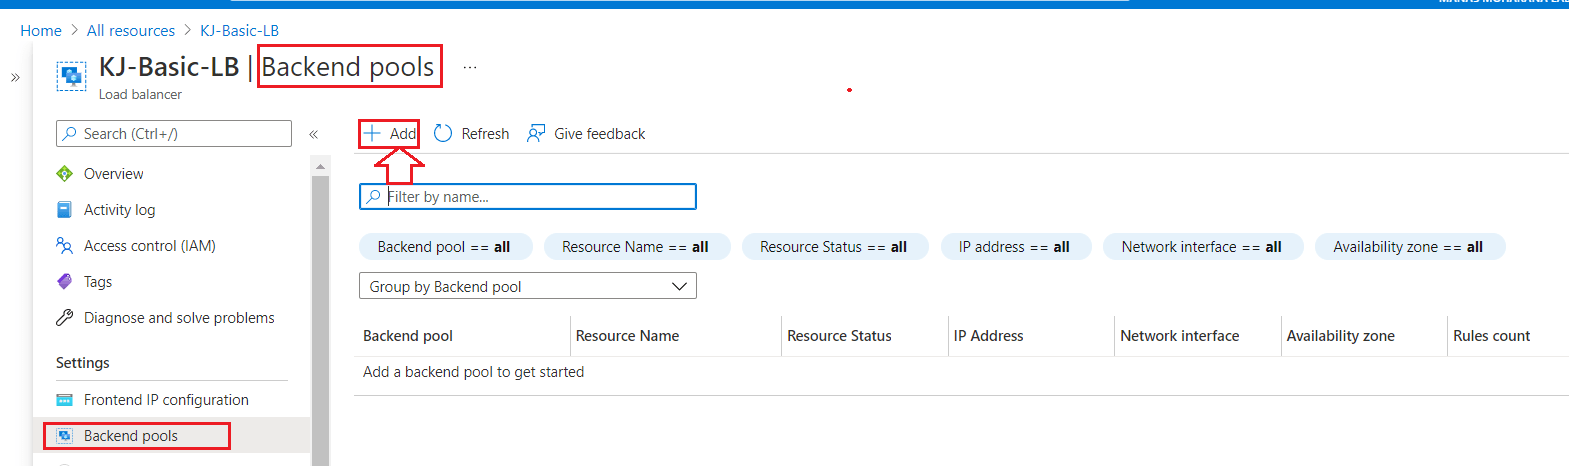This screenshot has height=466, width=1569.
Task: Click the Activity log icon
Action: point(65,210)
